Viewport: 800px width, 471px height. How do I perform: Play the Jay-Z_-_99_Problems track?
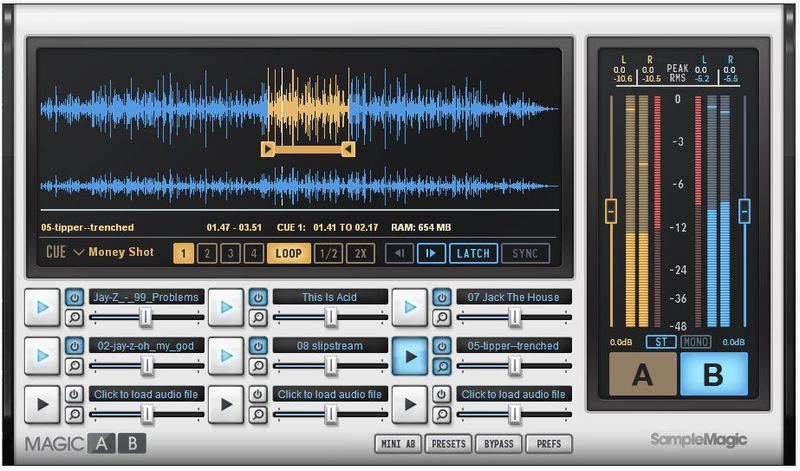pyautogui.click(x=42, y=307)
